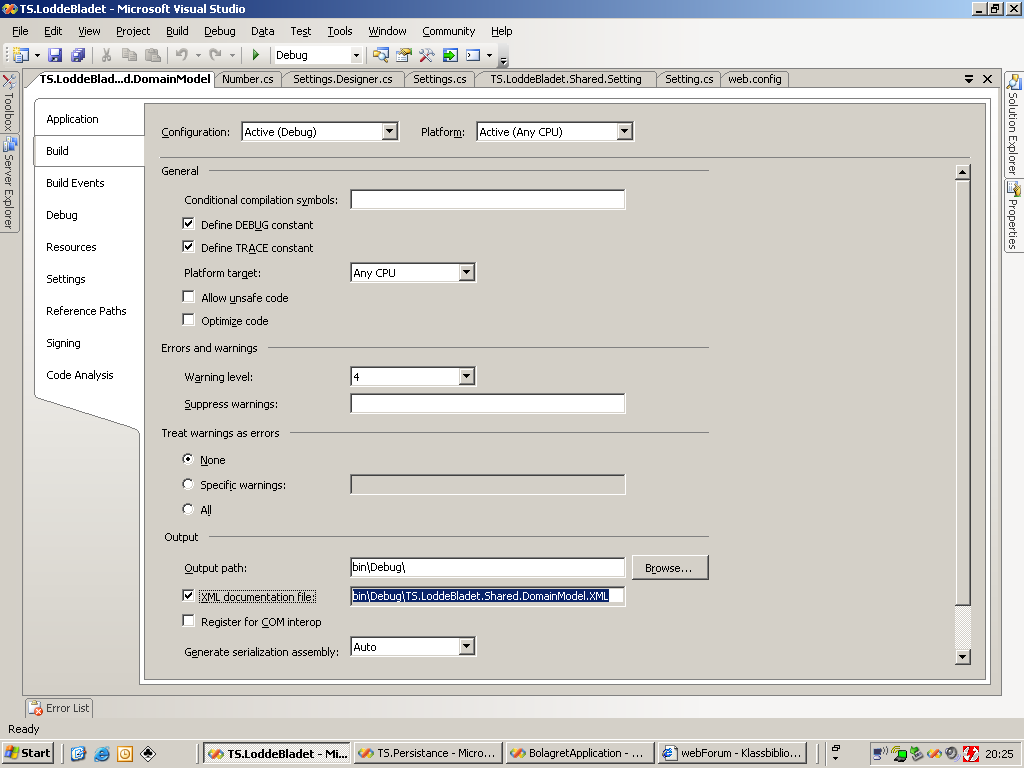Click the New Project toolbar icon
This screenshot has height=768, width=1024.
pyautogui.click(x=21, y=55)
